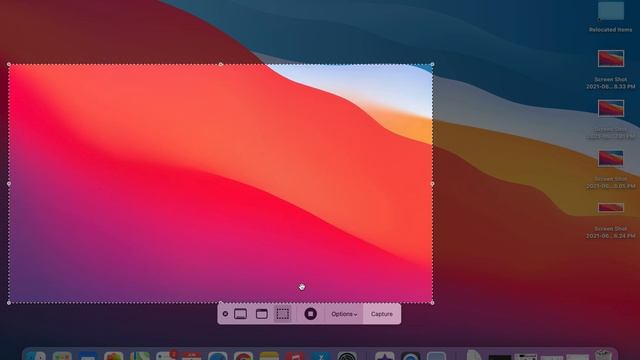Click the bottom-left selection corner handle
This screenshot has width=640, height=360.
click(9, 303)
